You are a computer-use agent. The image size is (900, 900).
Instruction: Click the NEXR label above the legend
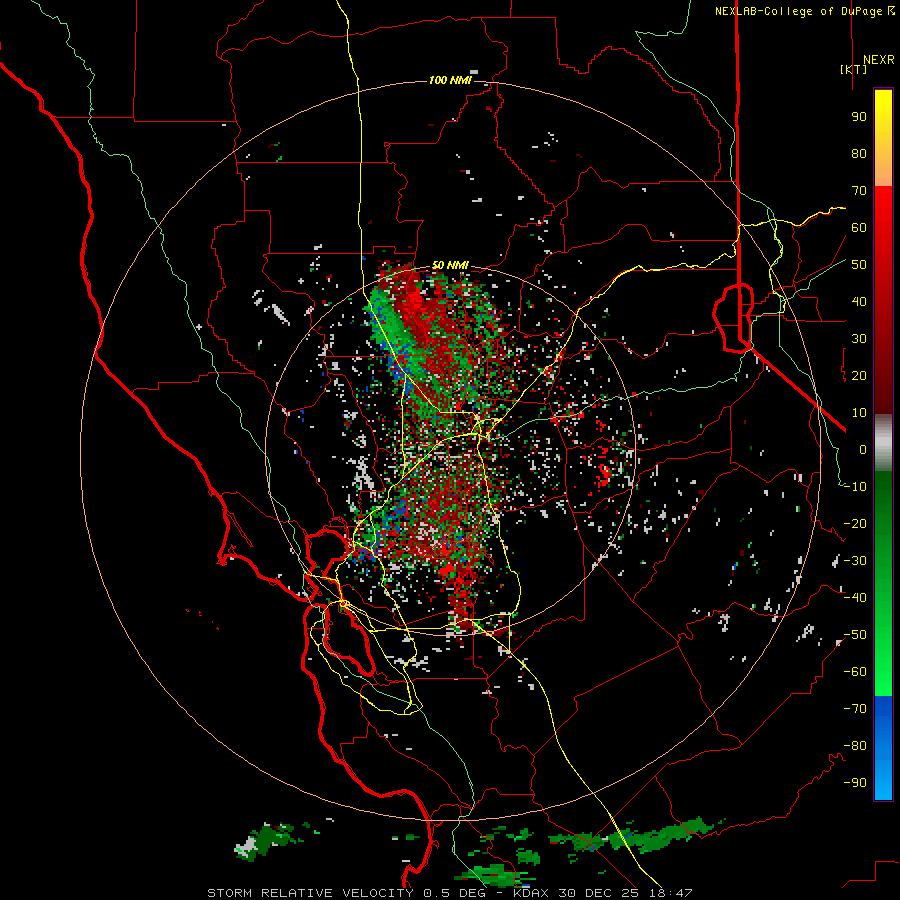[x=878, y=60]
